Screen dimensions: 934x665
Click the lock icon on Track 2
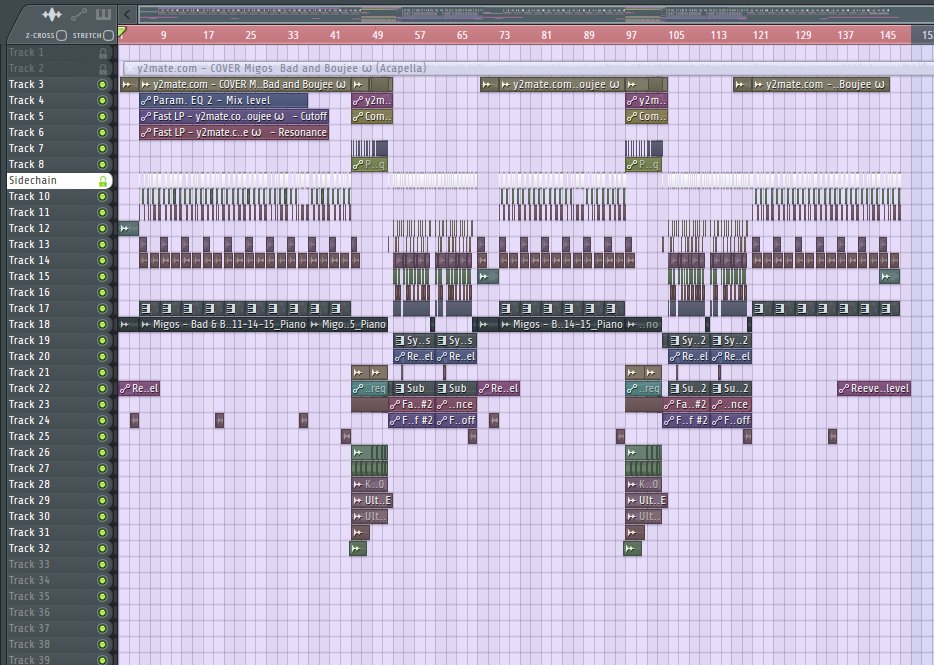click(103, 69)
